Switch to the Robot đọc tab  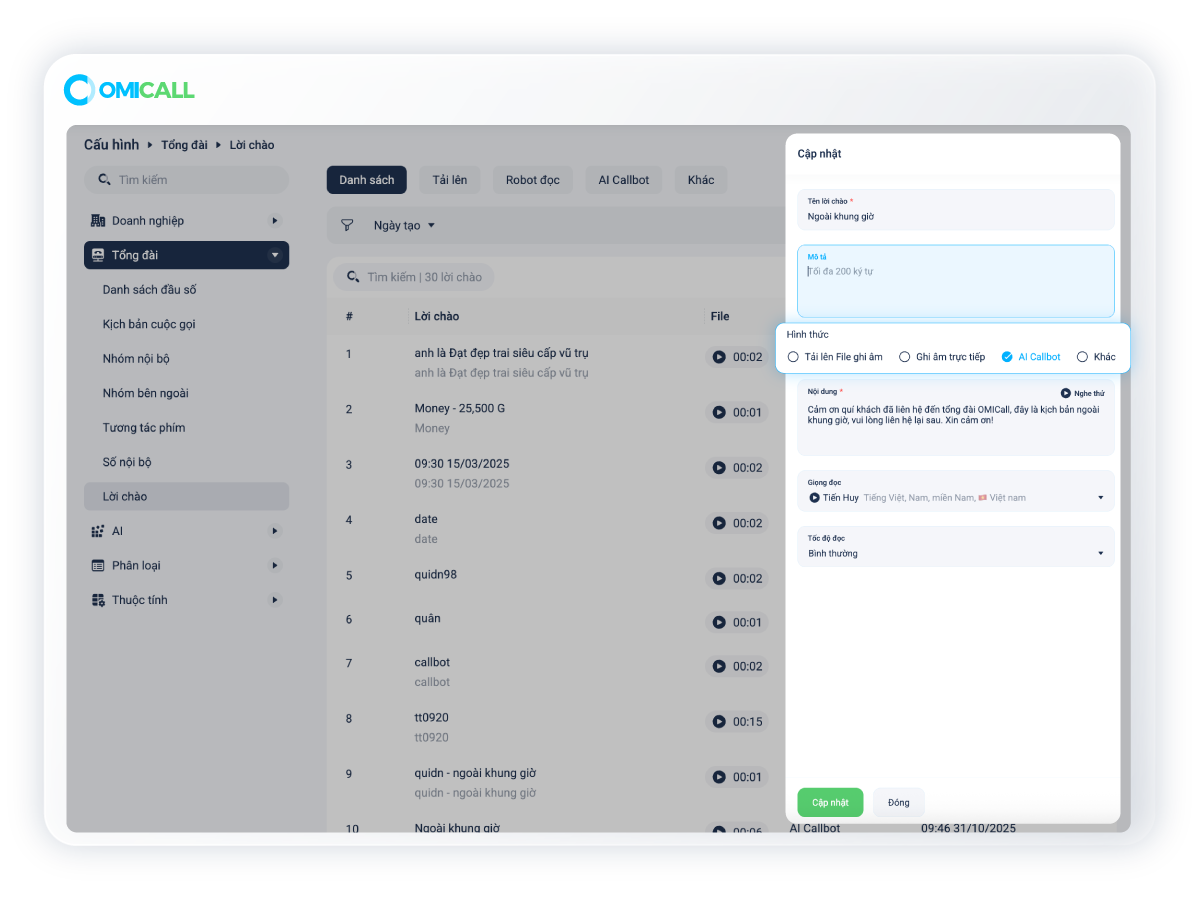coord(533,180)
